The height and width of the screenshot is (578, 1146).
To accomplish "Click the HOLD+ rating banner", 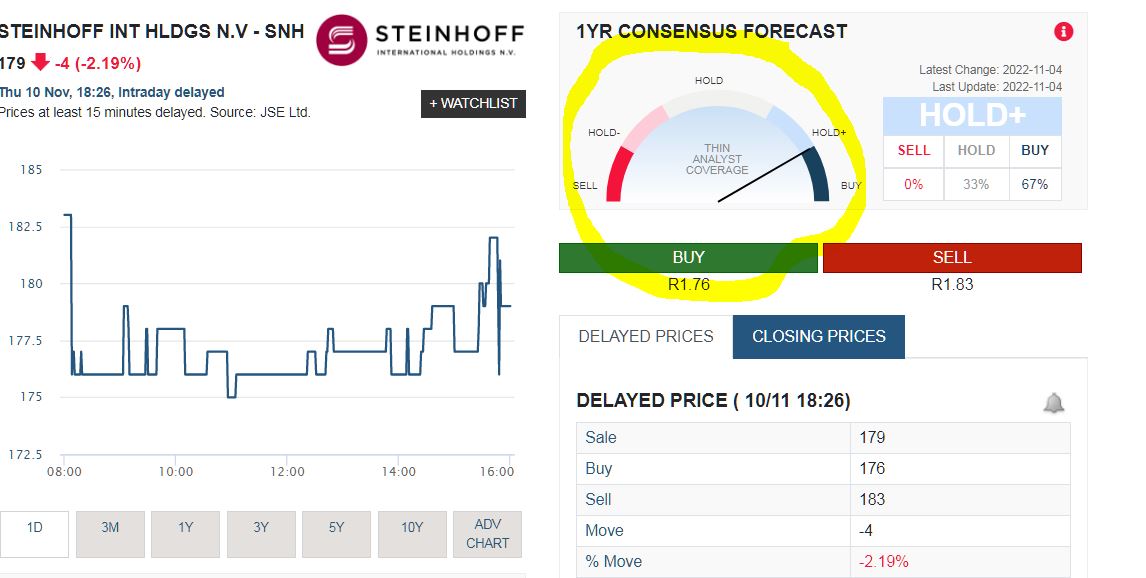I will click(x=972, y=116).
